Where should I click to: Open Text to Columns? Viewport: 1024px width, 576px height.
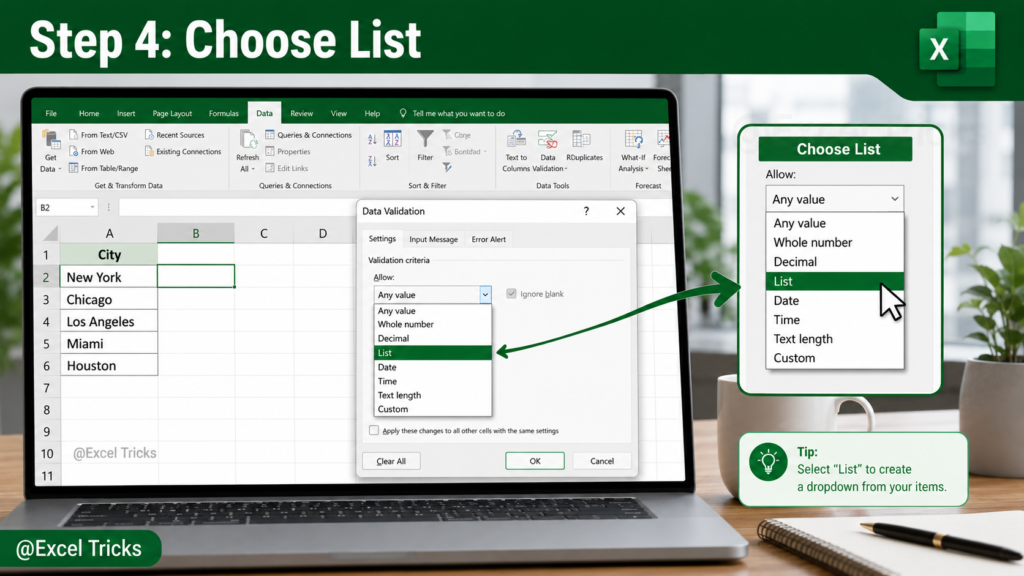click(516, 139)
